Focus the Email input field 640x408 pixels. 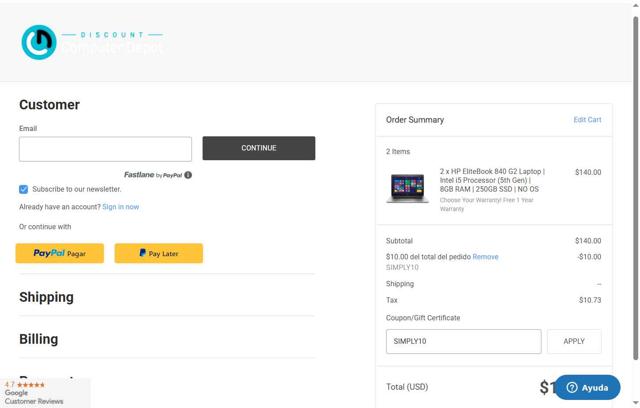(x=105, y=149)
